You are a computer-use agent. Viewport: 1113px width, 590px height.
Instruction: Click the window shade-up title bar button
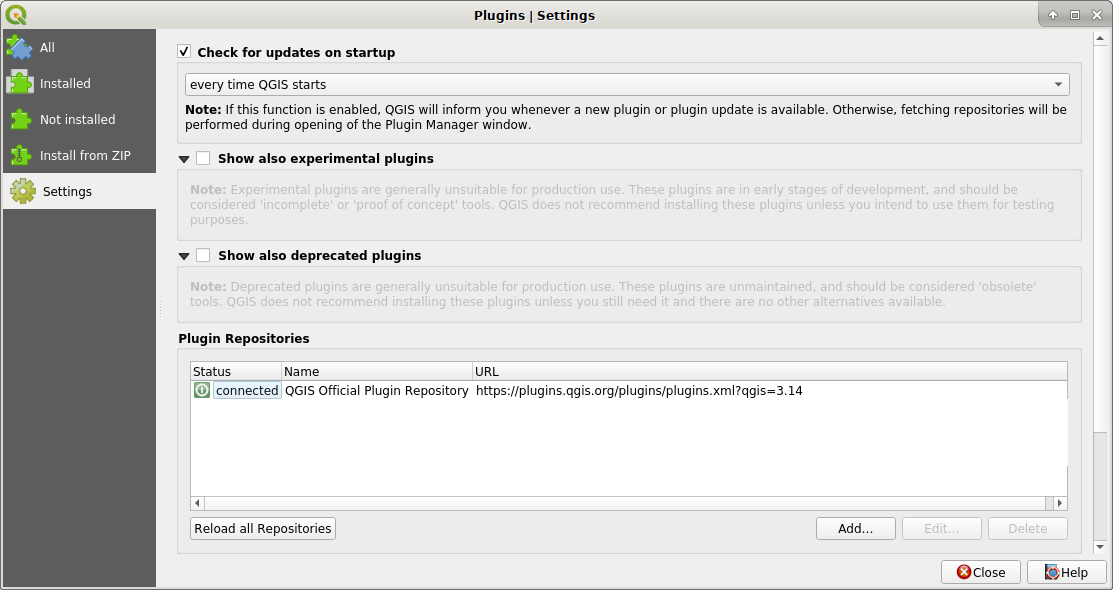[1053, 15]
